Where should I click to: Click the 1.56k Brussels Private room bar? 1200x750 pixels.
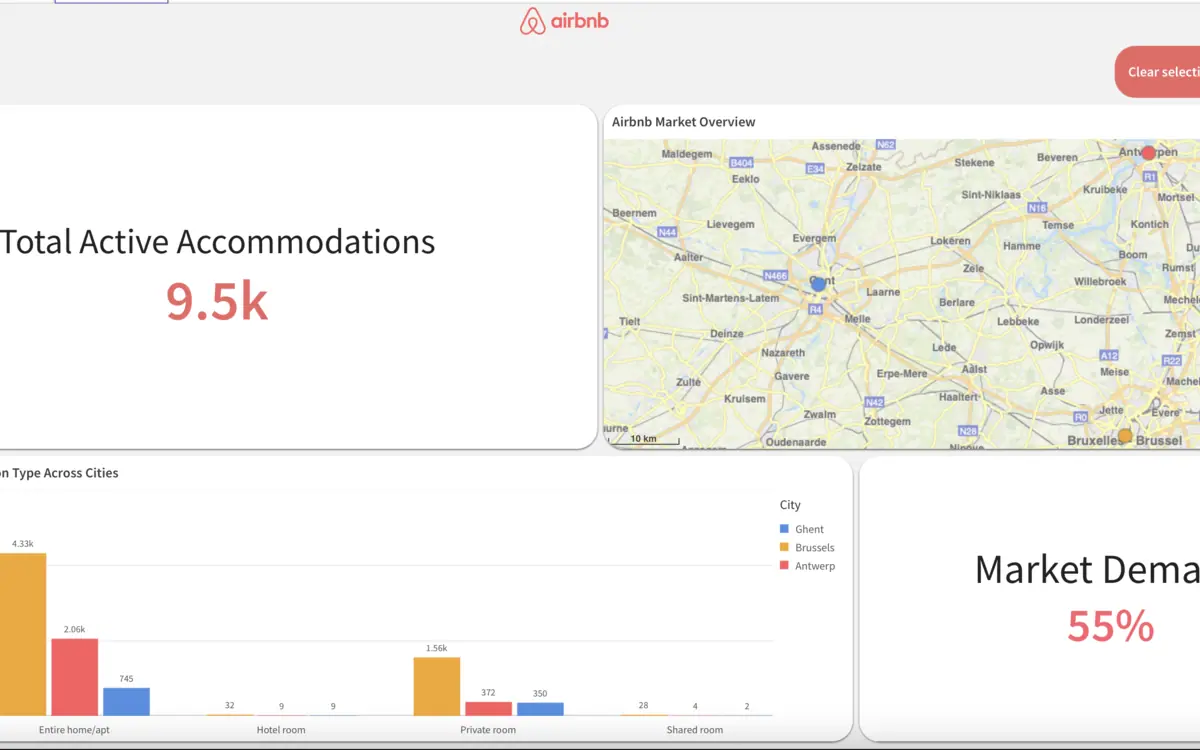coord(437,686)
